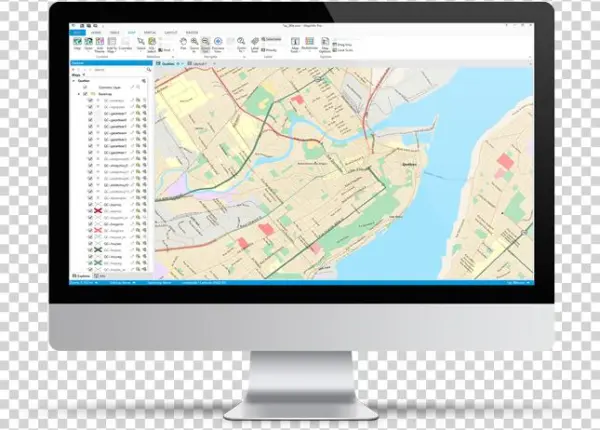Open the Redistricter tool
600x430 pixels.
310,43
